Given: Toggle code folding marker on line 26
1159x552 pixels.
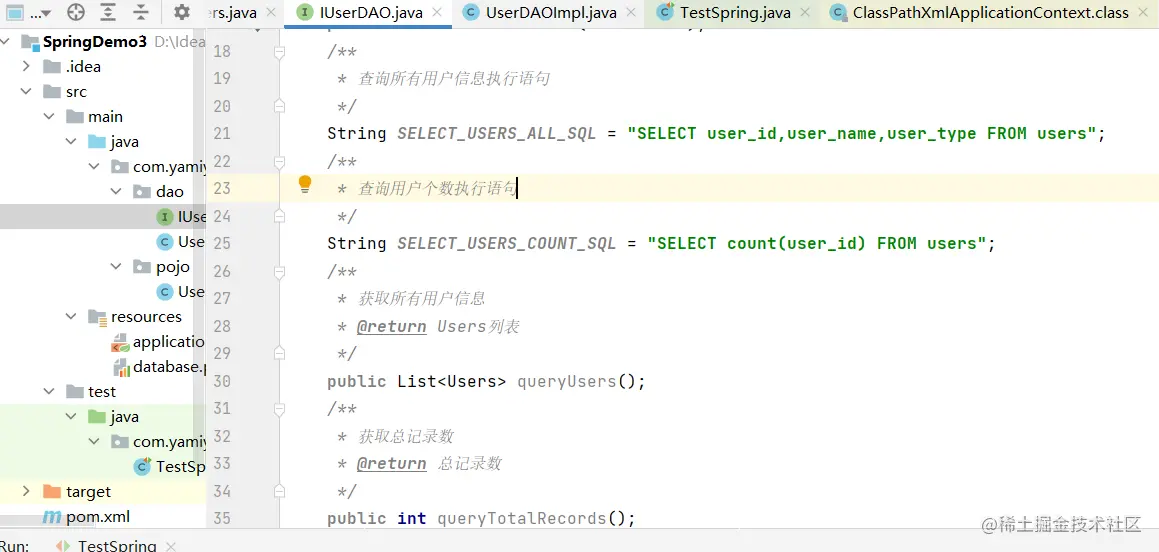Looking at the screenshot, I should pos(279,271).
